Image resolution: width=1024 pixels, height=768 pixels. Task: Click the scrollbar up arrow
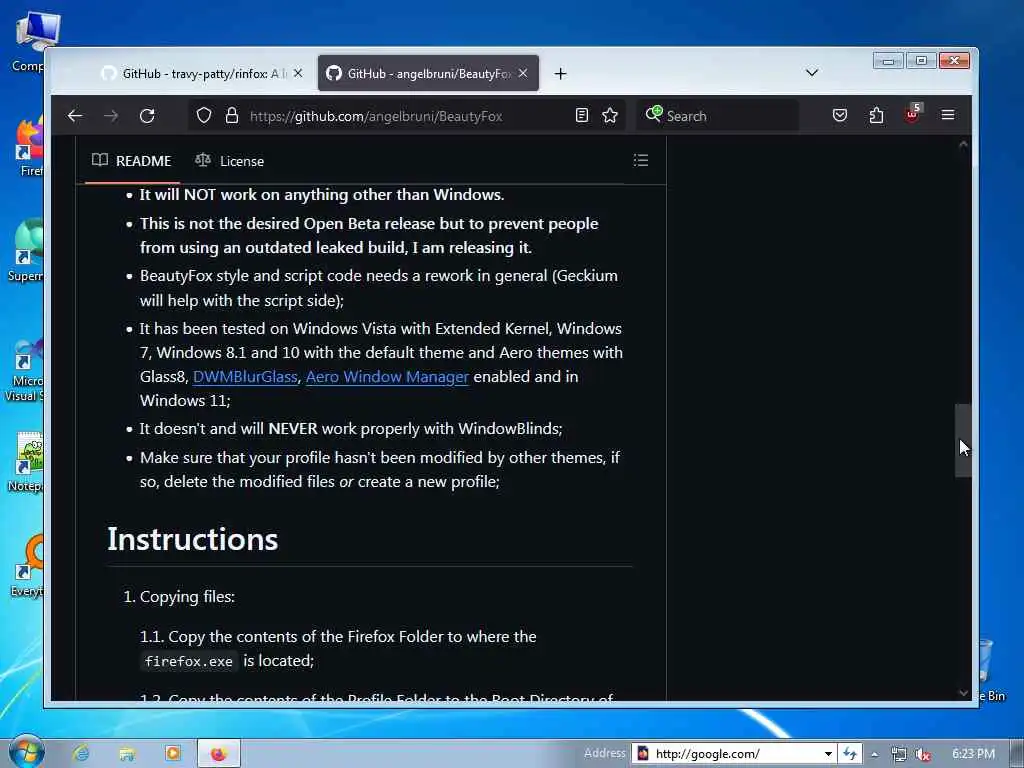click(963, 145)
